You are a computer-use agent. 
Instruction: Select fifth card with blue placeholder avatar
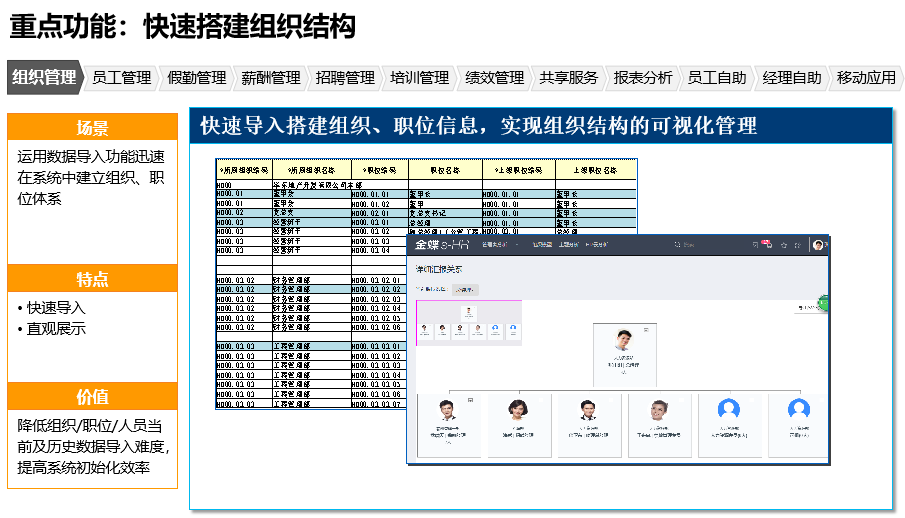tap(730, 426)
